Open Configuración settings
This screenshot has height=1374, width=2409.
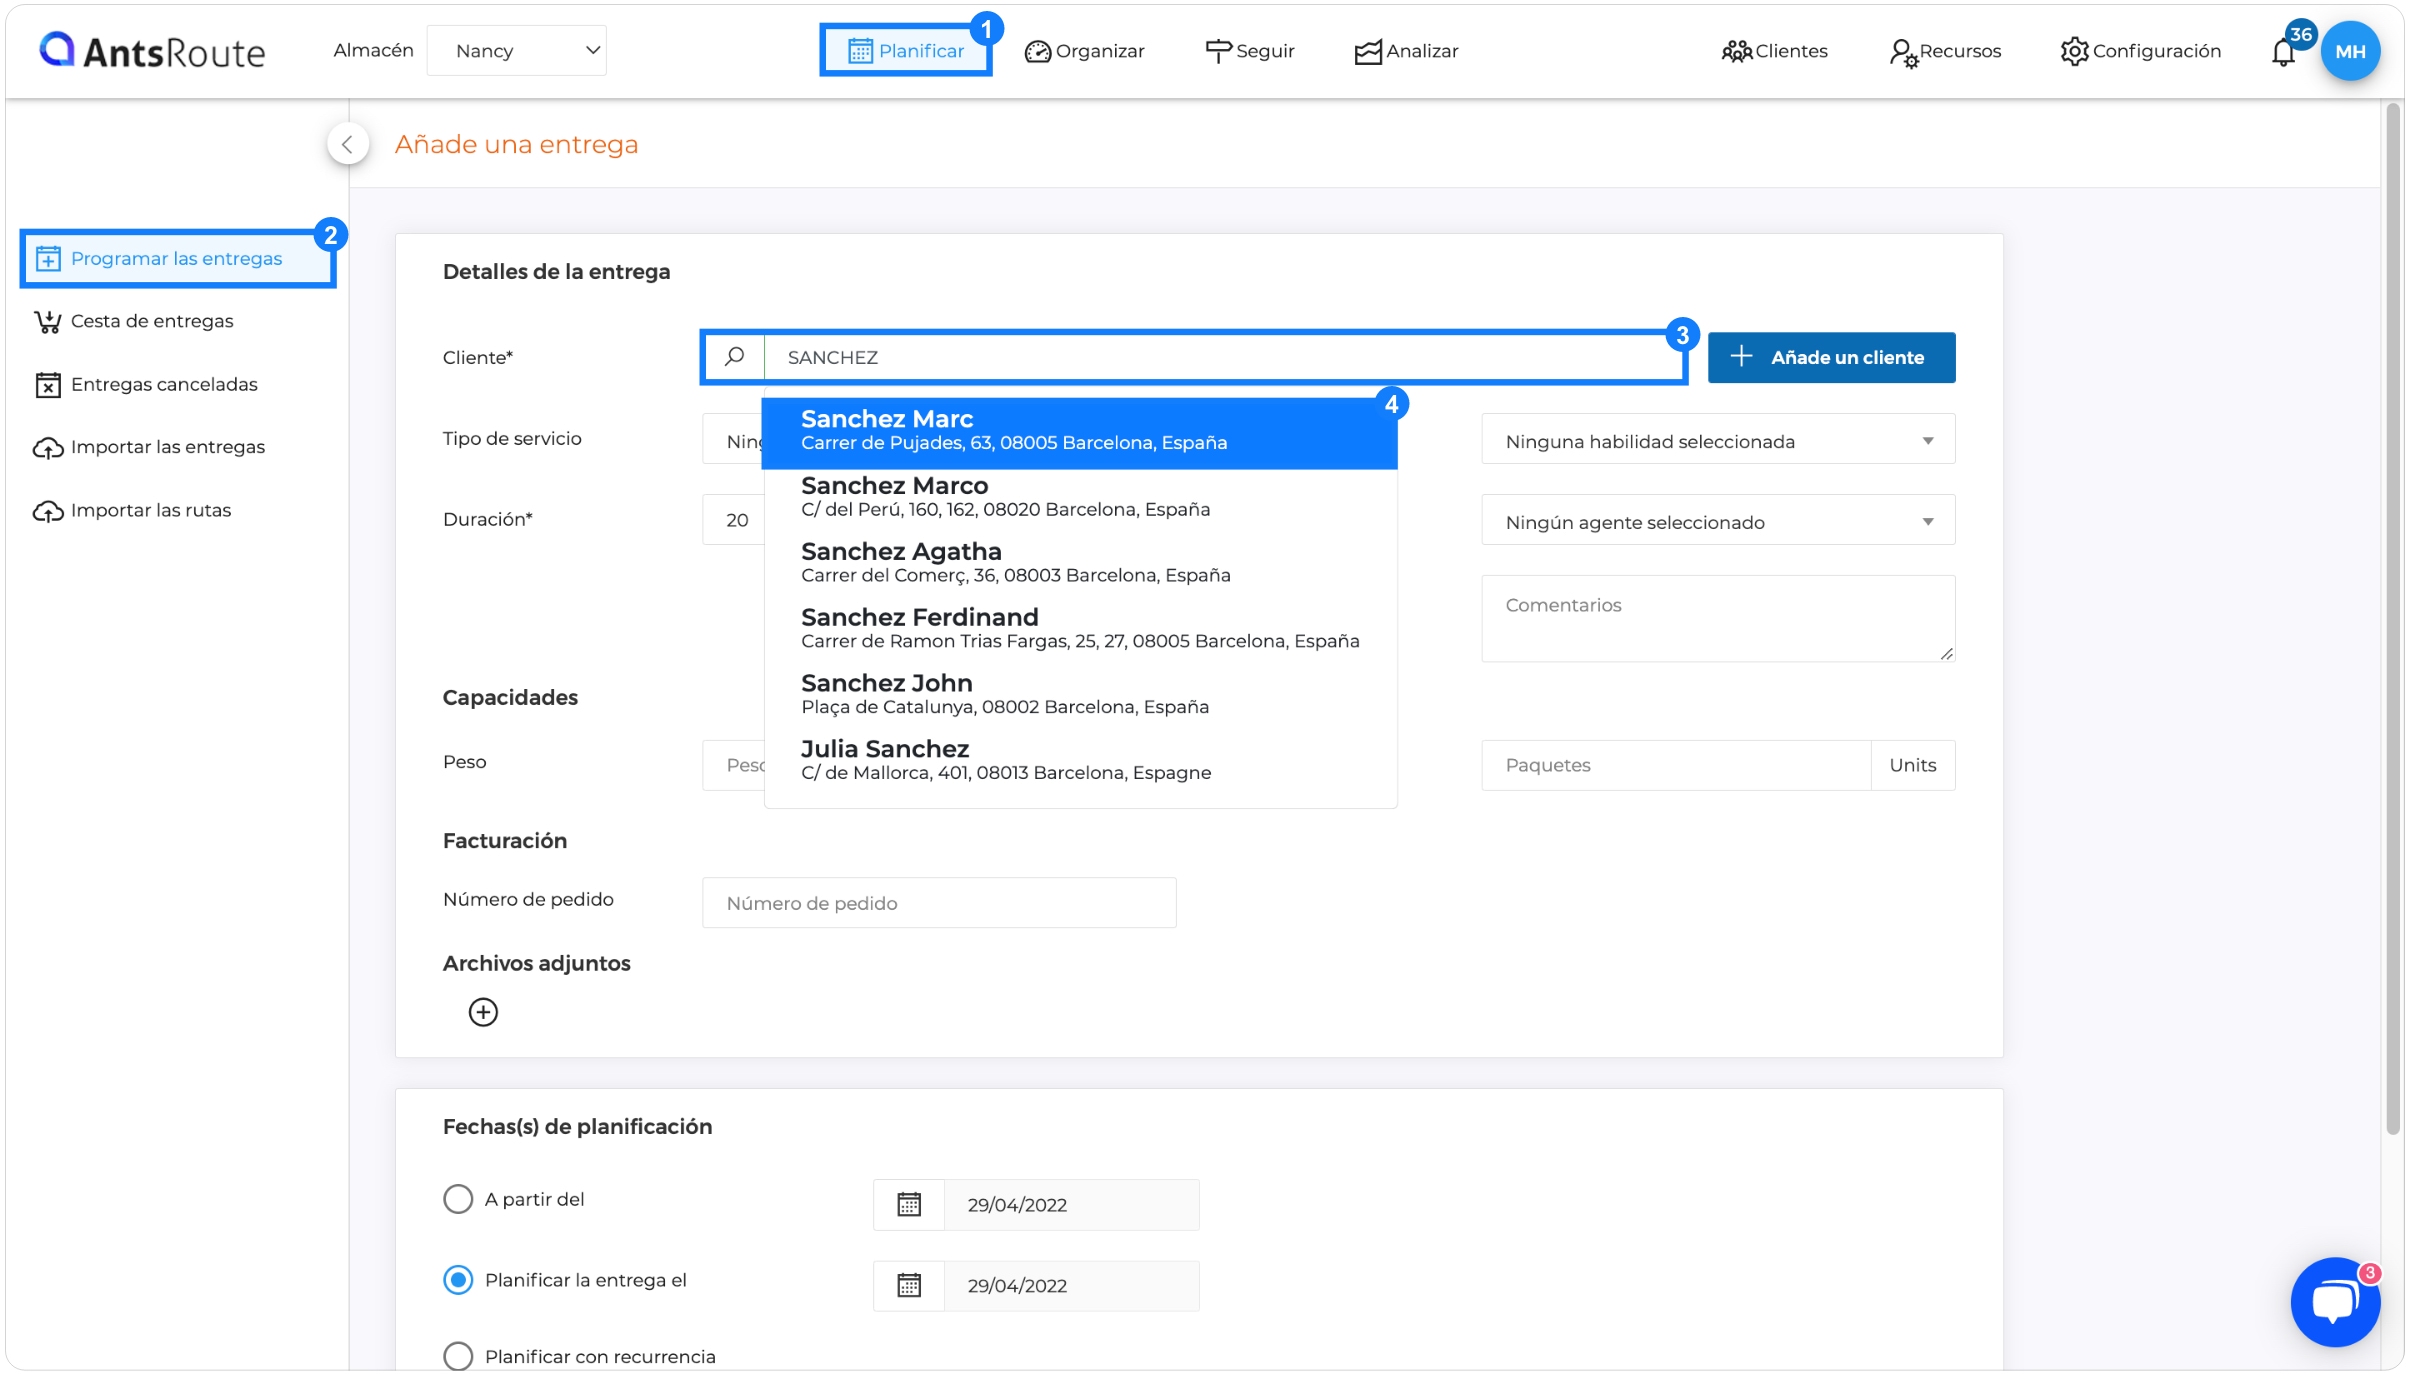click(x=2141, y=51)
